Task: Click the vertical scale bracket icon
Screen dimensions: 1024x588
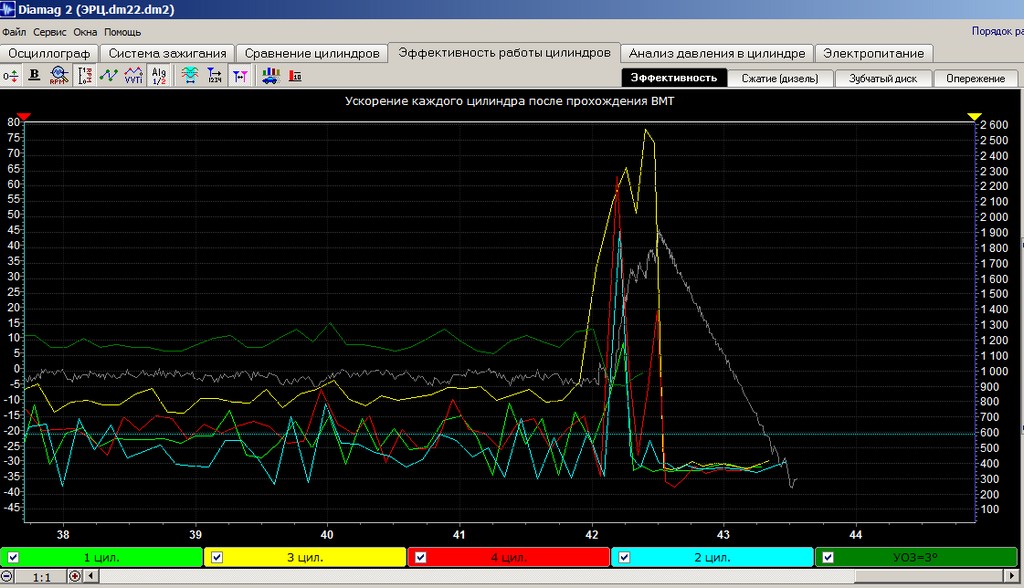Action: 85,76
